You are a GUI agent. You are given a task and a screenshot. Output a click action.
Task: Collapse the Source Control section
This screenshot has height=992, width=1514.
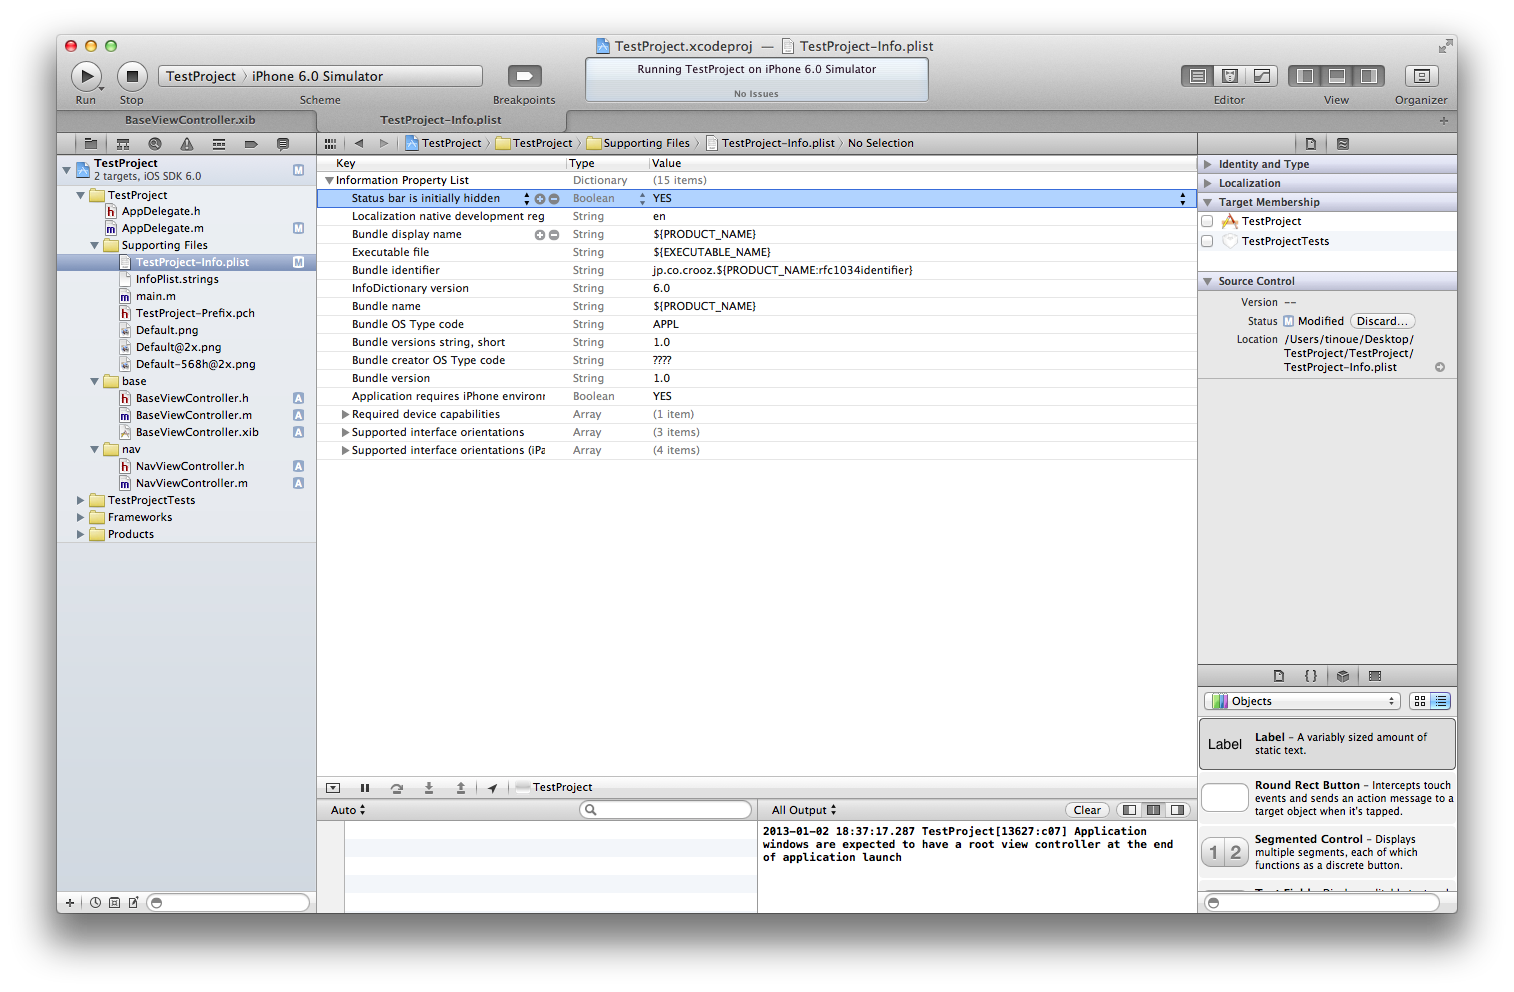pos(1208,282)
